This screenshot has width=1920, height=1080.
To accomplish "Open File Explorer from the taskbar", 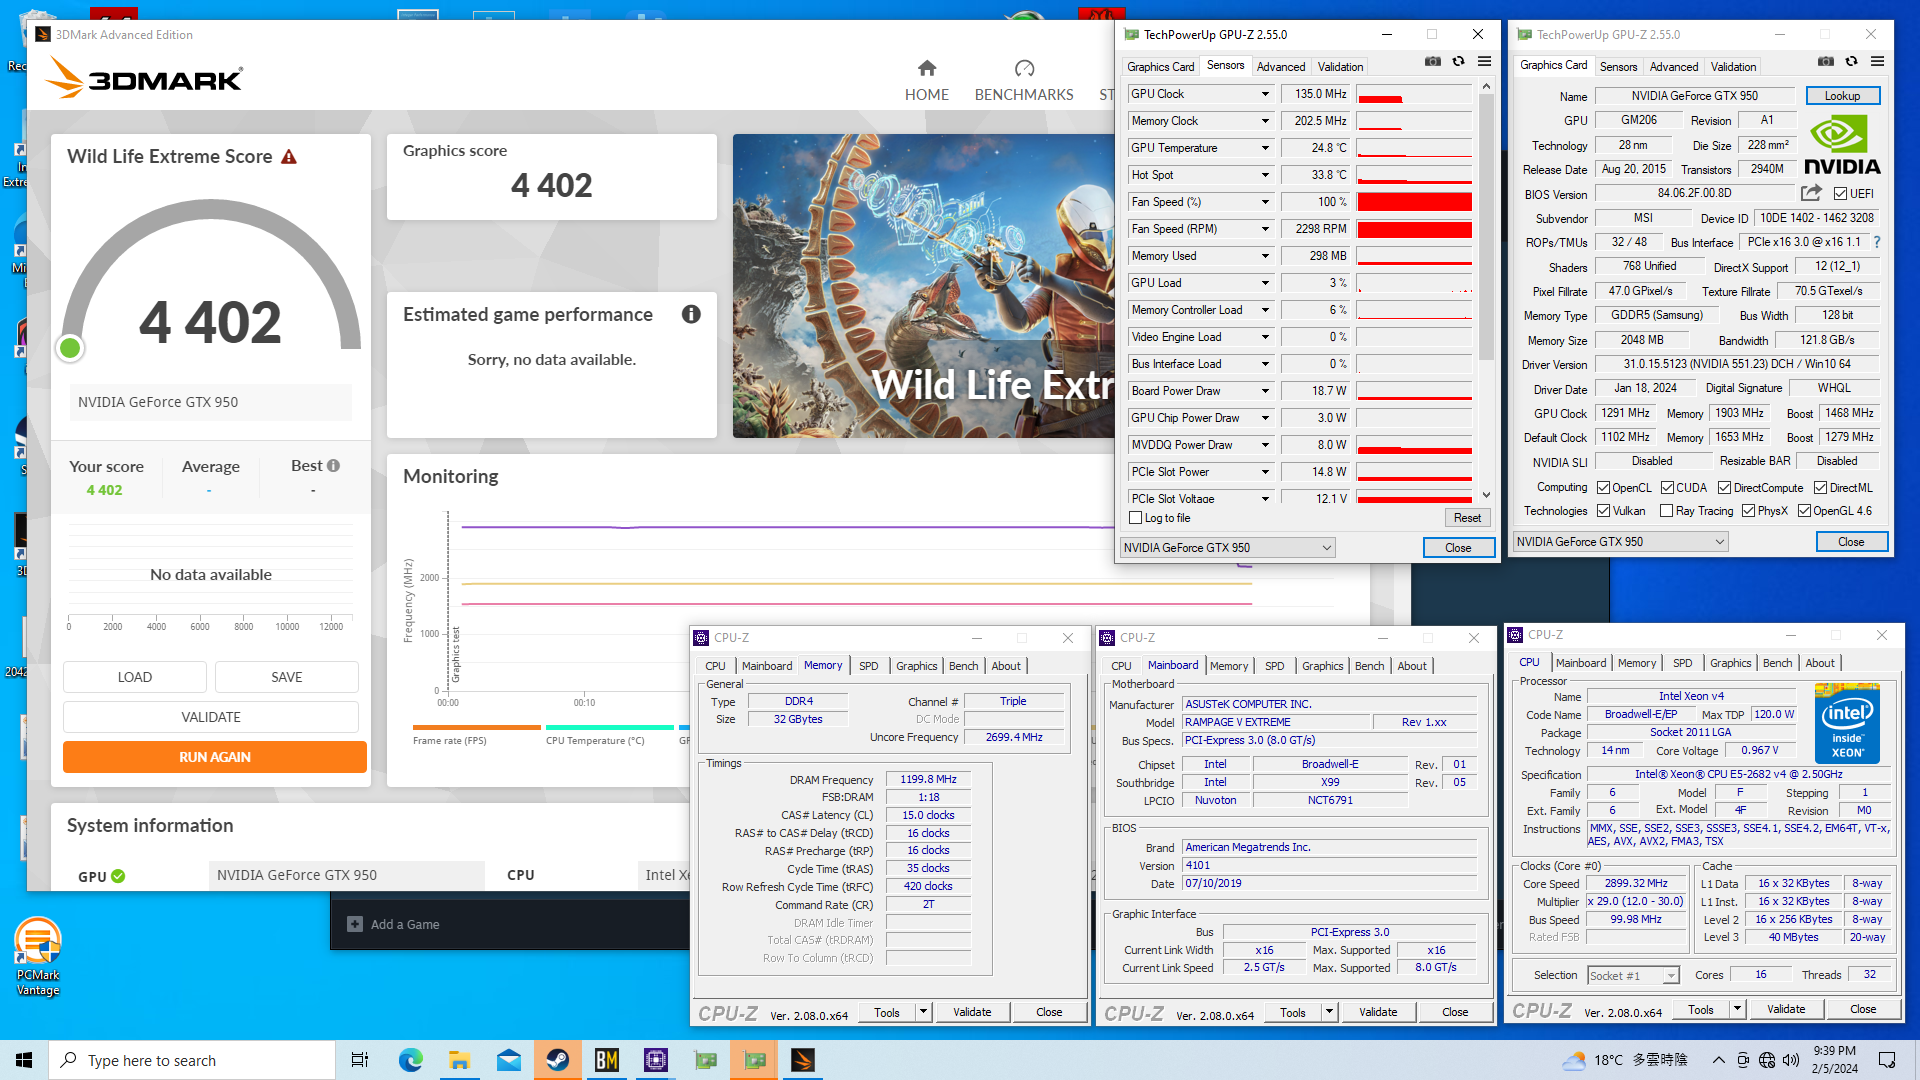I will coord(459,1060).
